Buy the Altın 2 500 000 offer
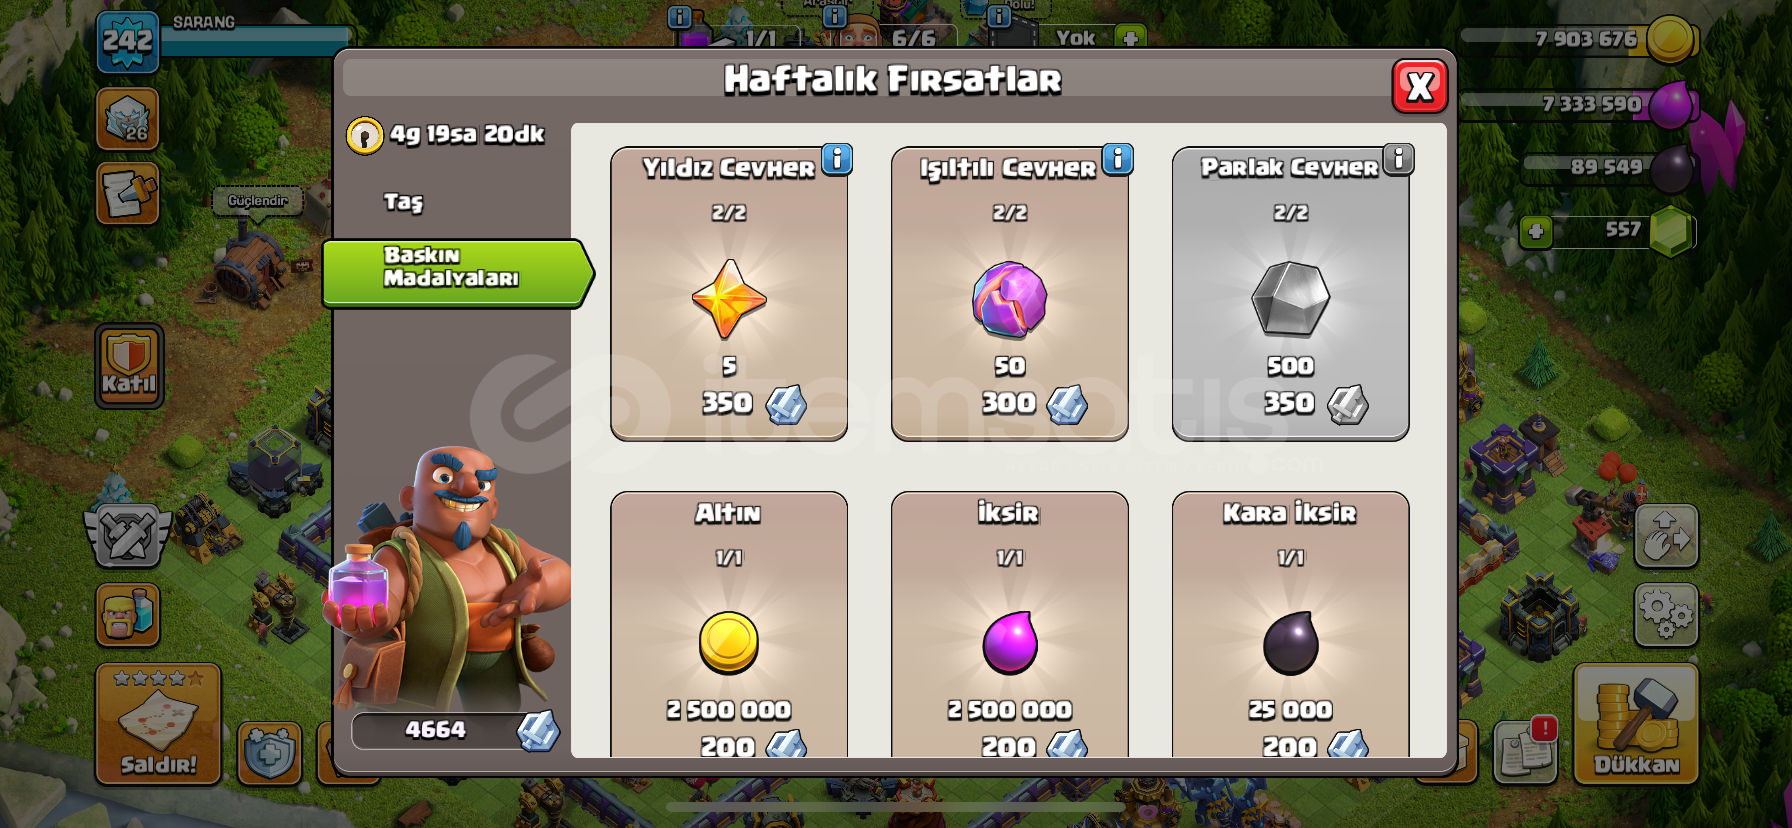The width and height of the screenshot is (1792, 828). point(729,624)
